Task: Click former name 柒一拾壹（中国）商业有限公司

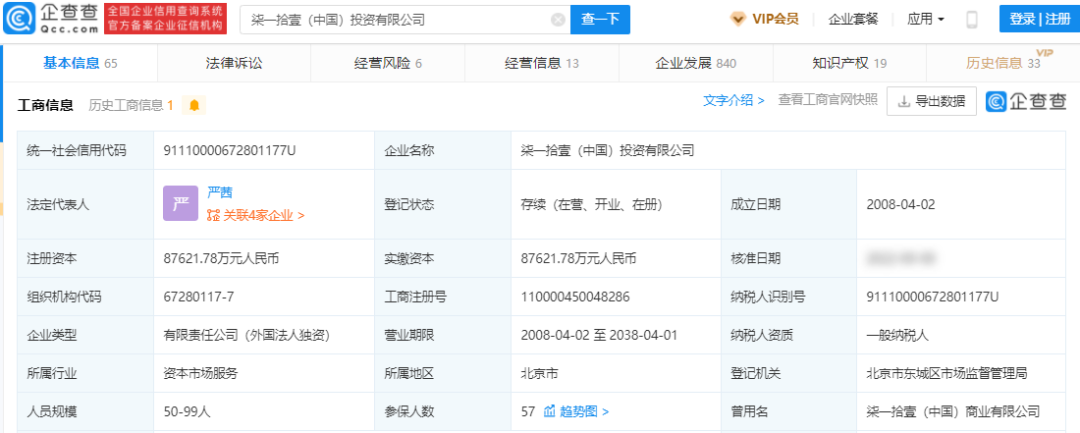Action: click(x=953, y=412)
